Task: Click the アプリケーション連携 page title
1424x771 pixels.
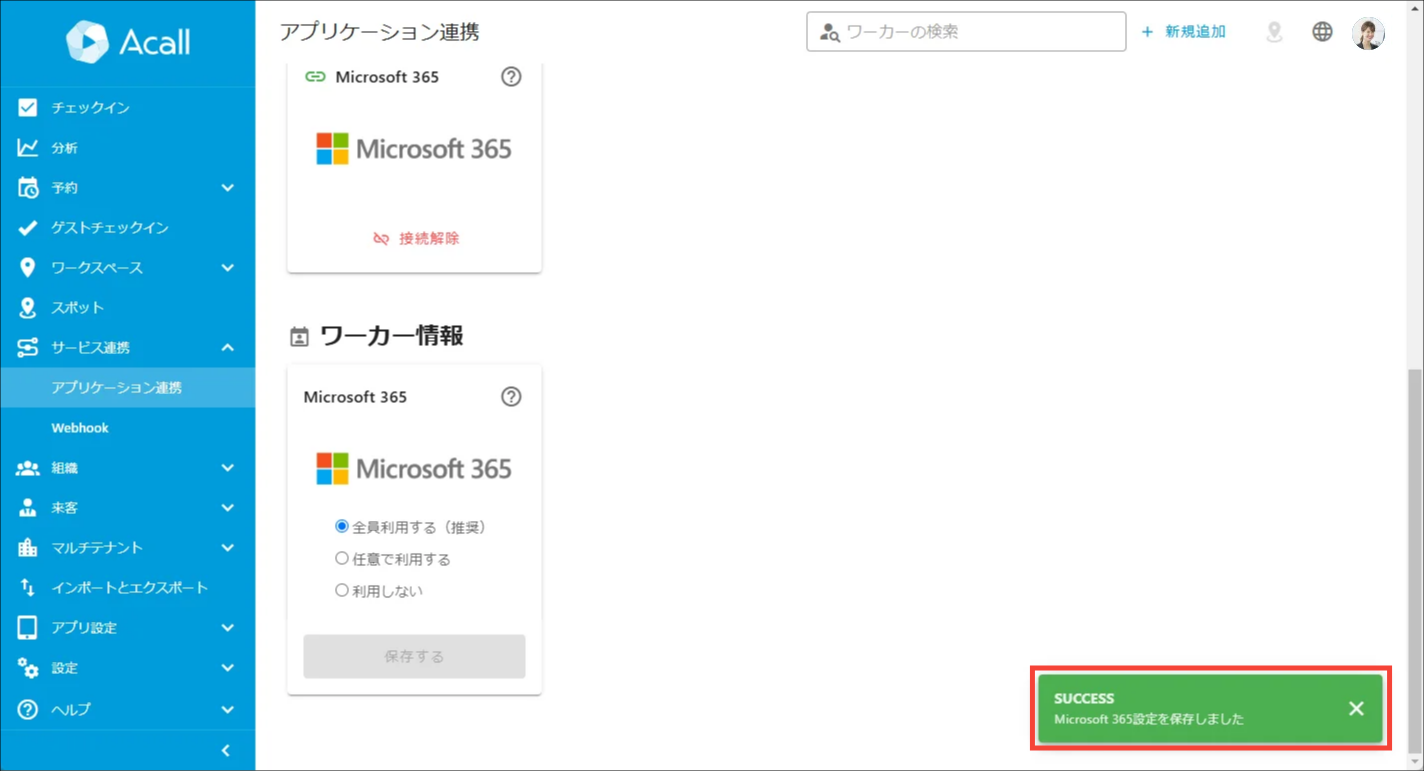Action: [x=380, y=32]
